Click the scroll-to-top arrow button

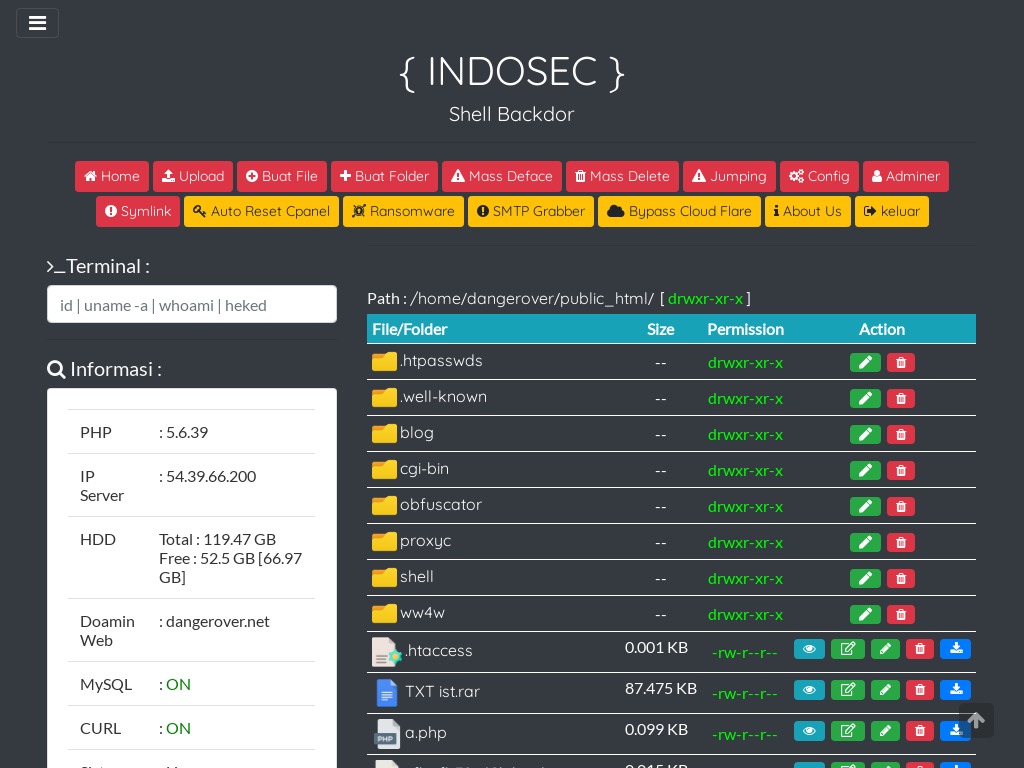coord(976,720)
